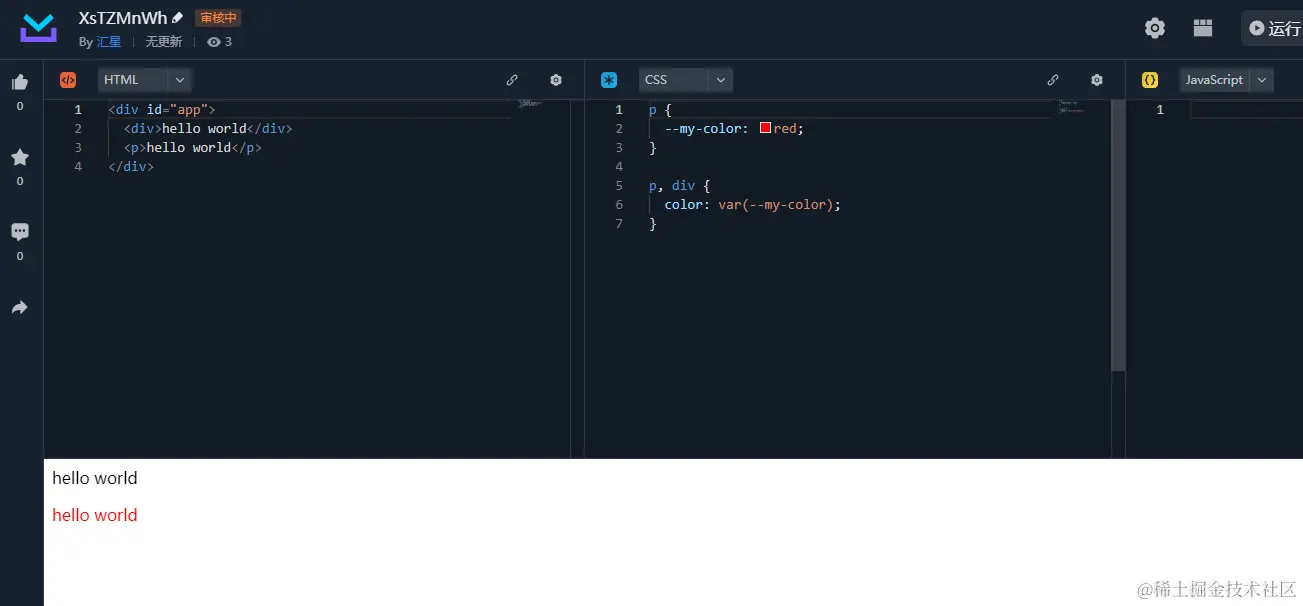This screenshot has height=606, width=1303.
Task: Edit project title via pencil icon
Action: tap(178, 18)
